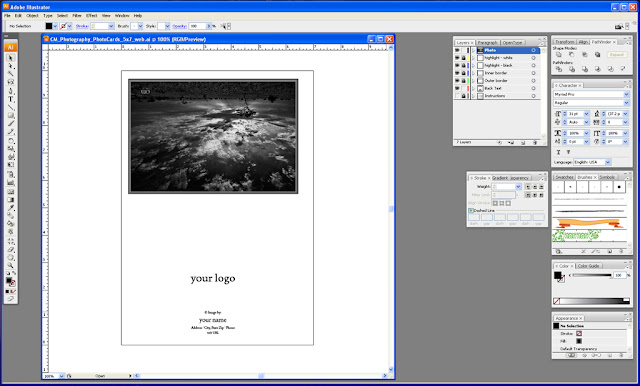Click the Fill swatch in Appearance panel

[579, 341]
